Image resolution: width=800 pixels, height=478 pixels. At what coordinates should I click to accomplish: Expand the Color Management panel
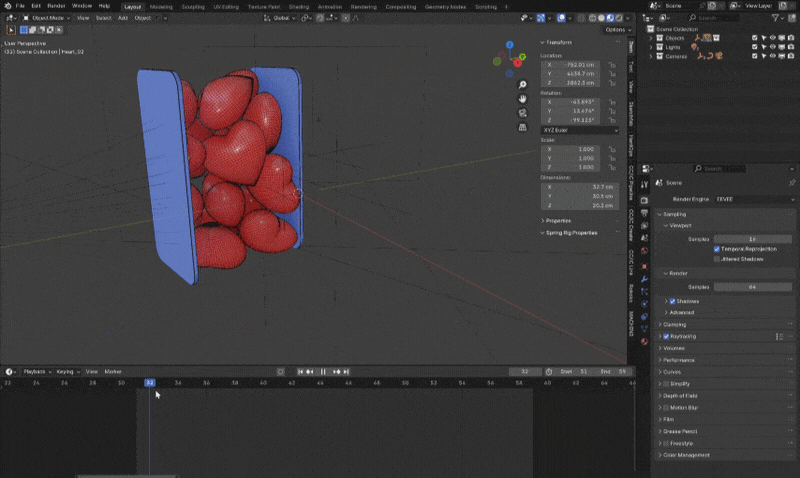point(686,455)
